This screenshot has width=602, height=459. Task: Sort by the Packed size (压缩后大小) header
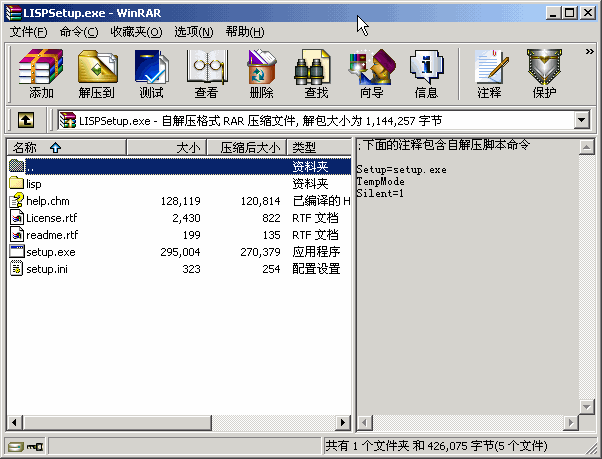[x=247, y=147]
